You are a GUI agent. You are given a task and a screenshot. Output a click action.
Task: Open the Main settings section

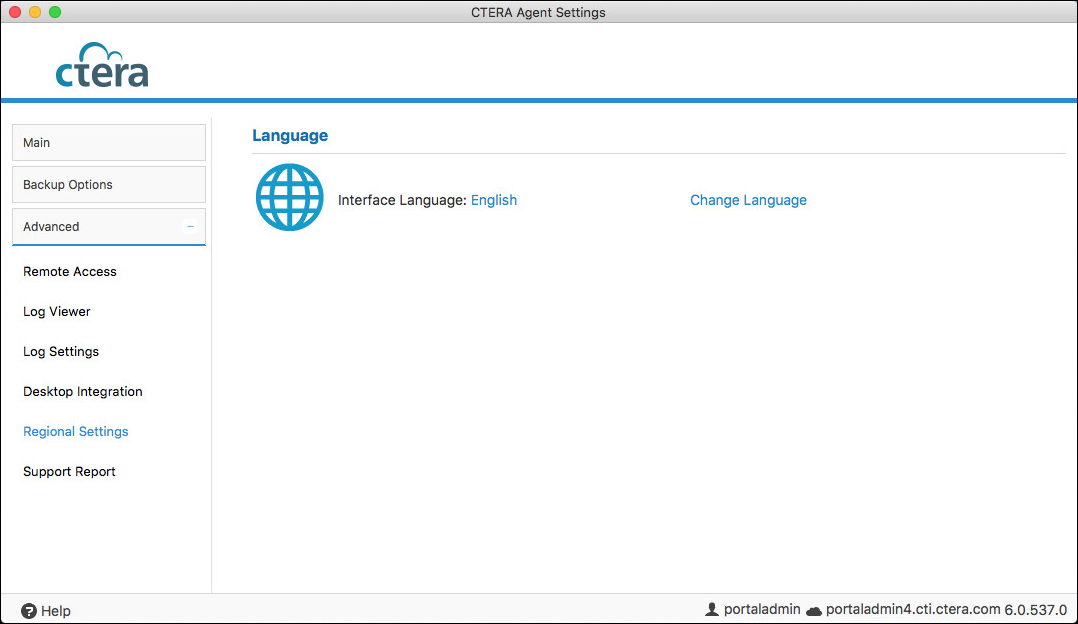pyautogui.click(x=108, y=143)
